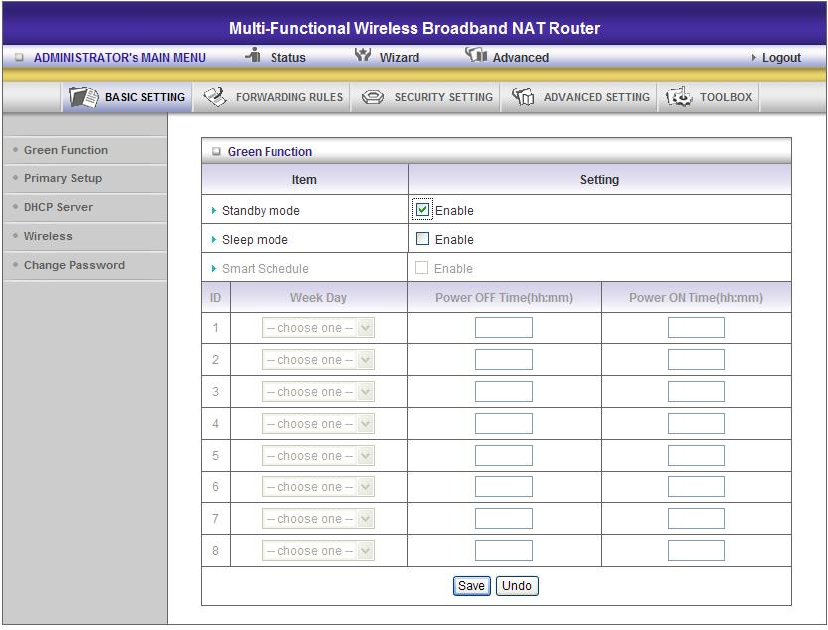Switch to the ADVANCED SETTING tab
828x630 pixels.
coord(579,97)
